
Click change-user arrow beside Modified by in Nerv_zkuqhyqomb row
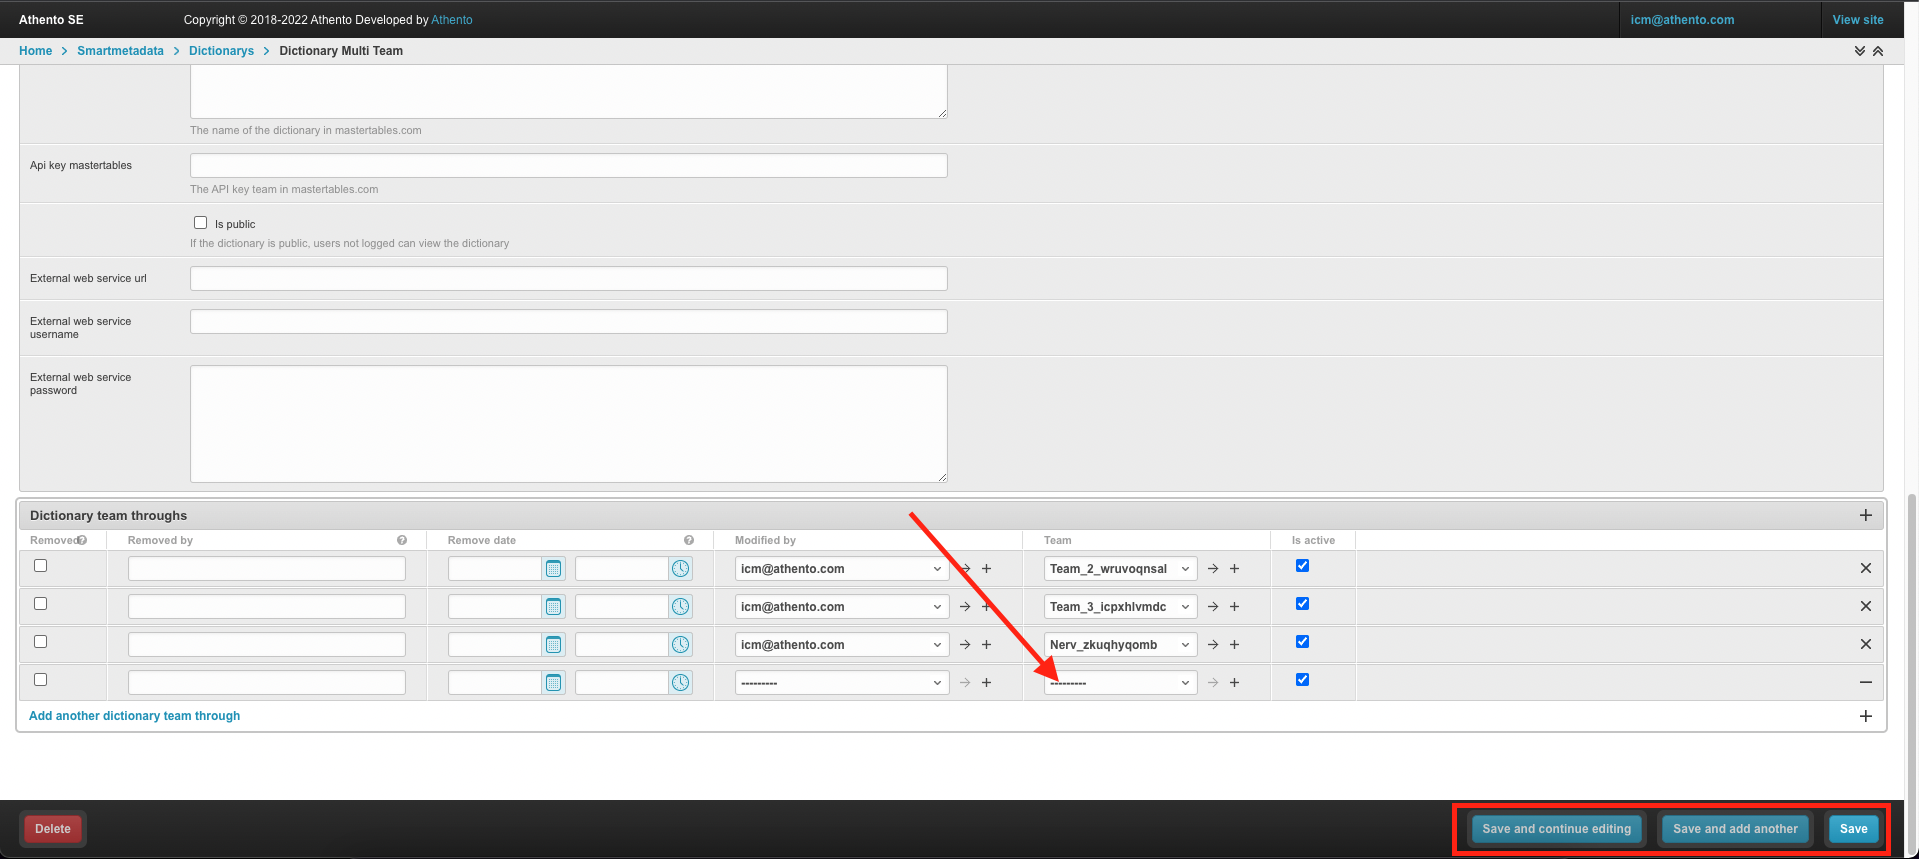pyautogui.click(x=965, y=645)
